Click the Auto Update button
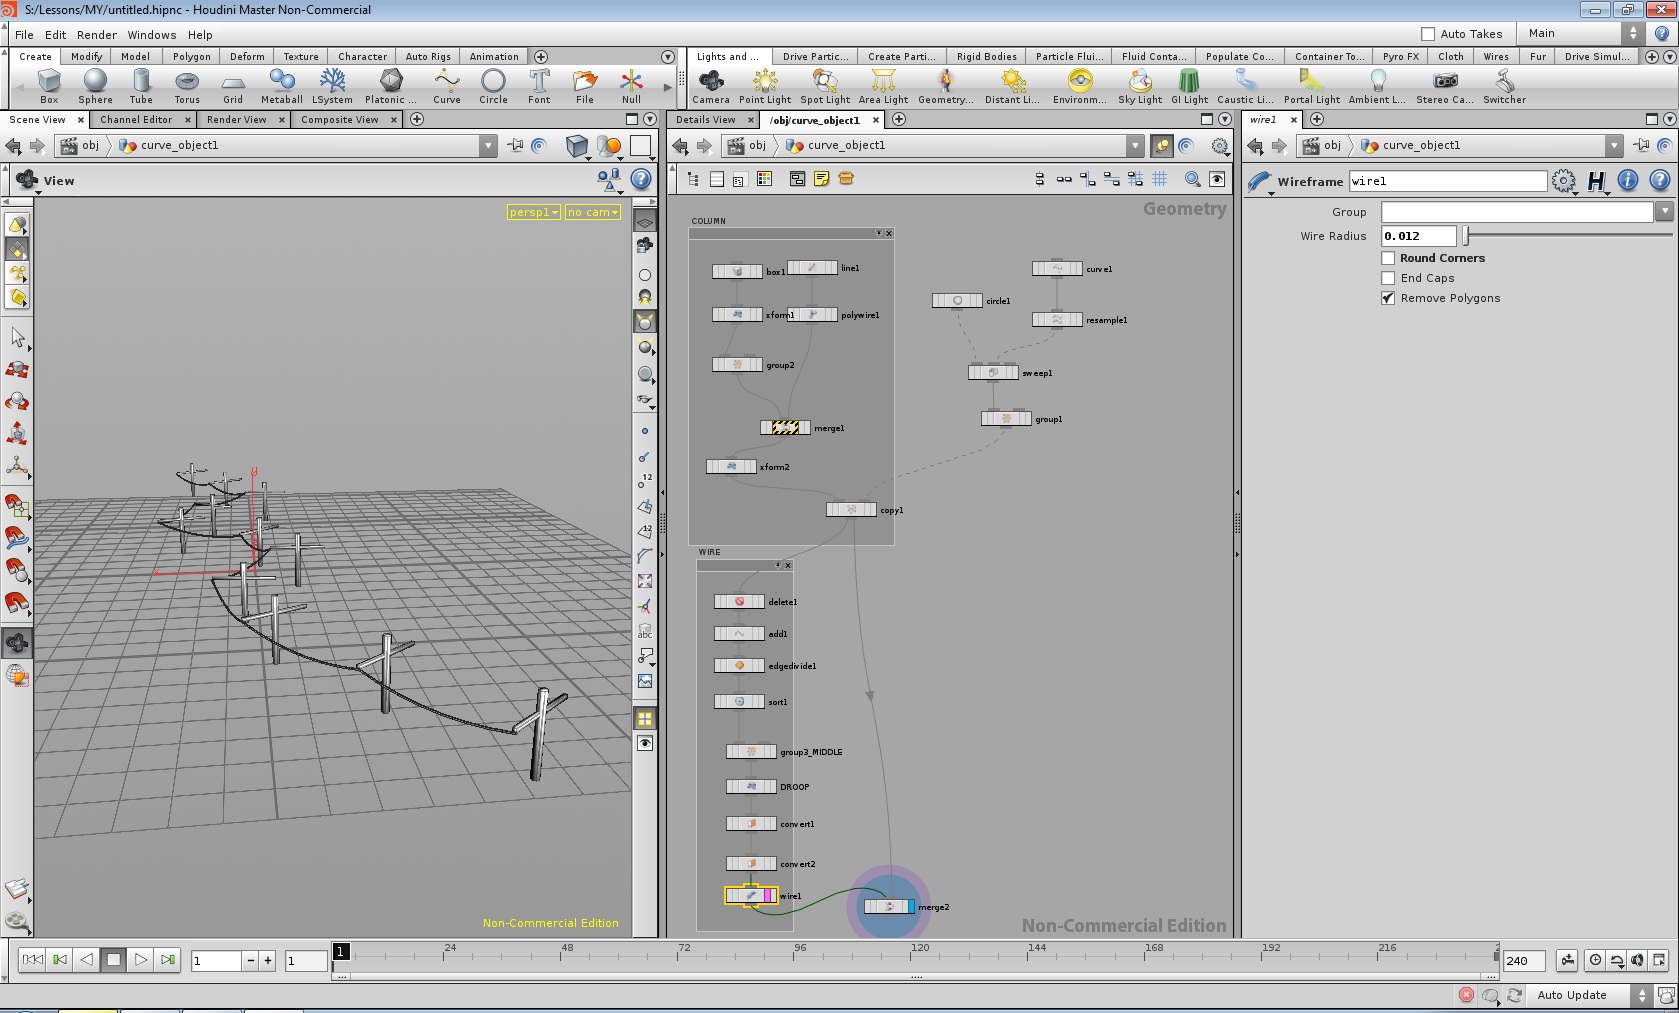The image size is (1679, 1013). tap(1572, 995)
